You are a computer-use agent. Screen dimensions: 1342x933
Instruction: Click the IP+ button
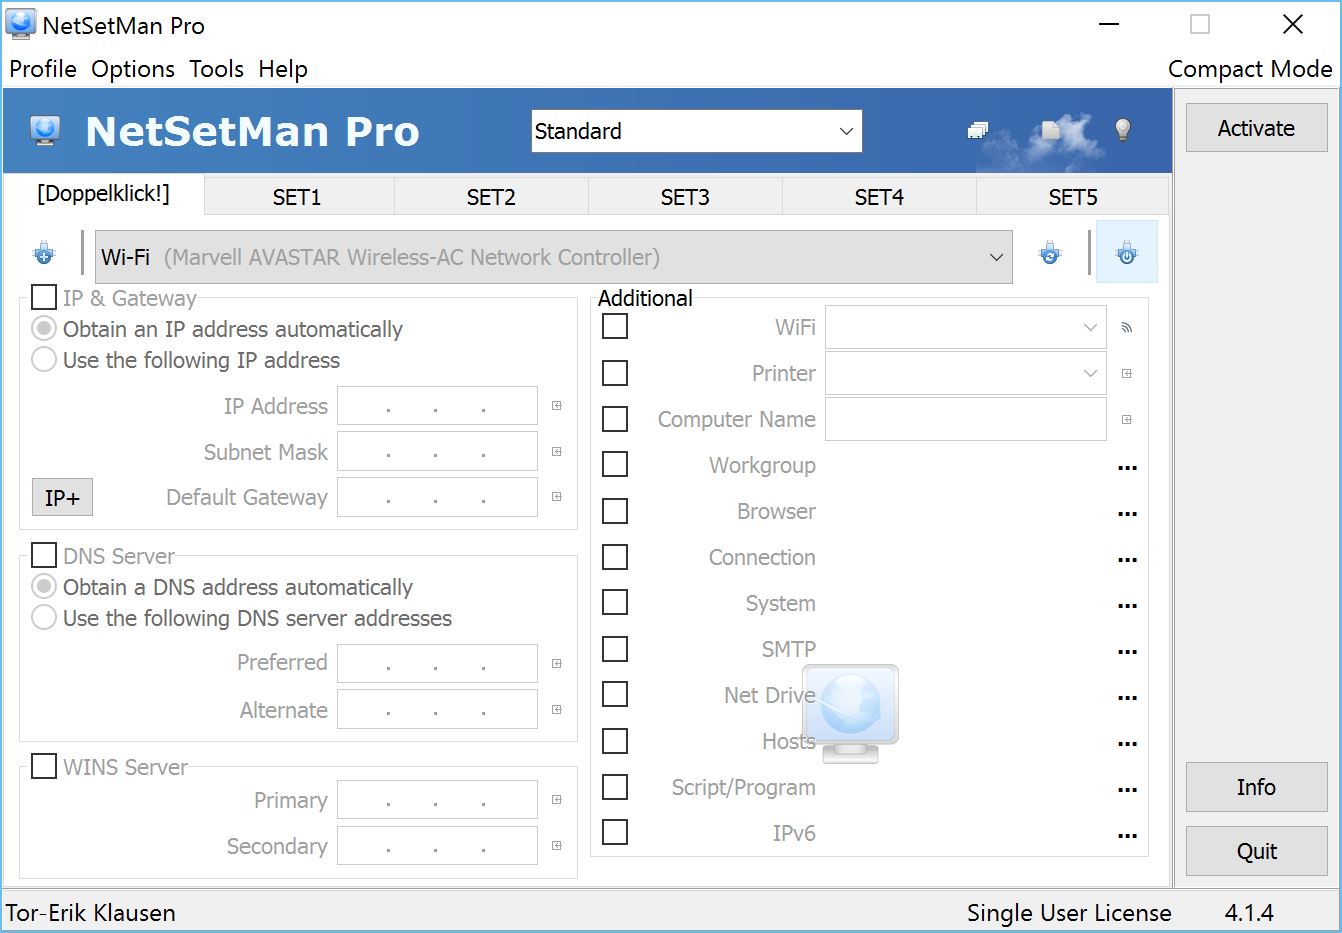62,497
